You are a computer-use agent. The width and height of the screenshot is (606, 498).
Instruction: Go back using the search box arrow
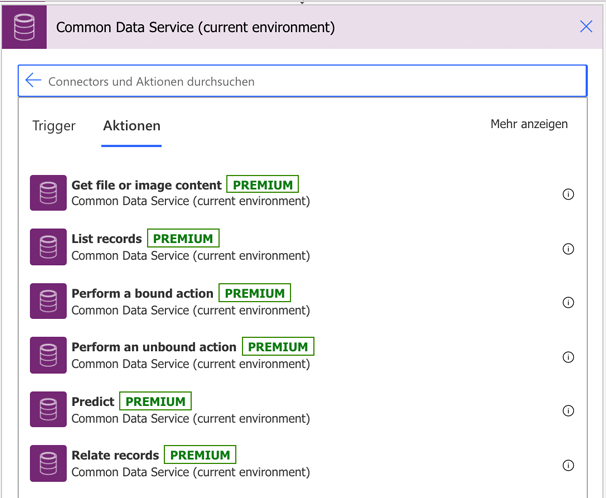33,80
